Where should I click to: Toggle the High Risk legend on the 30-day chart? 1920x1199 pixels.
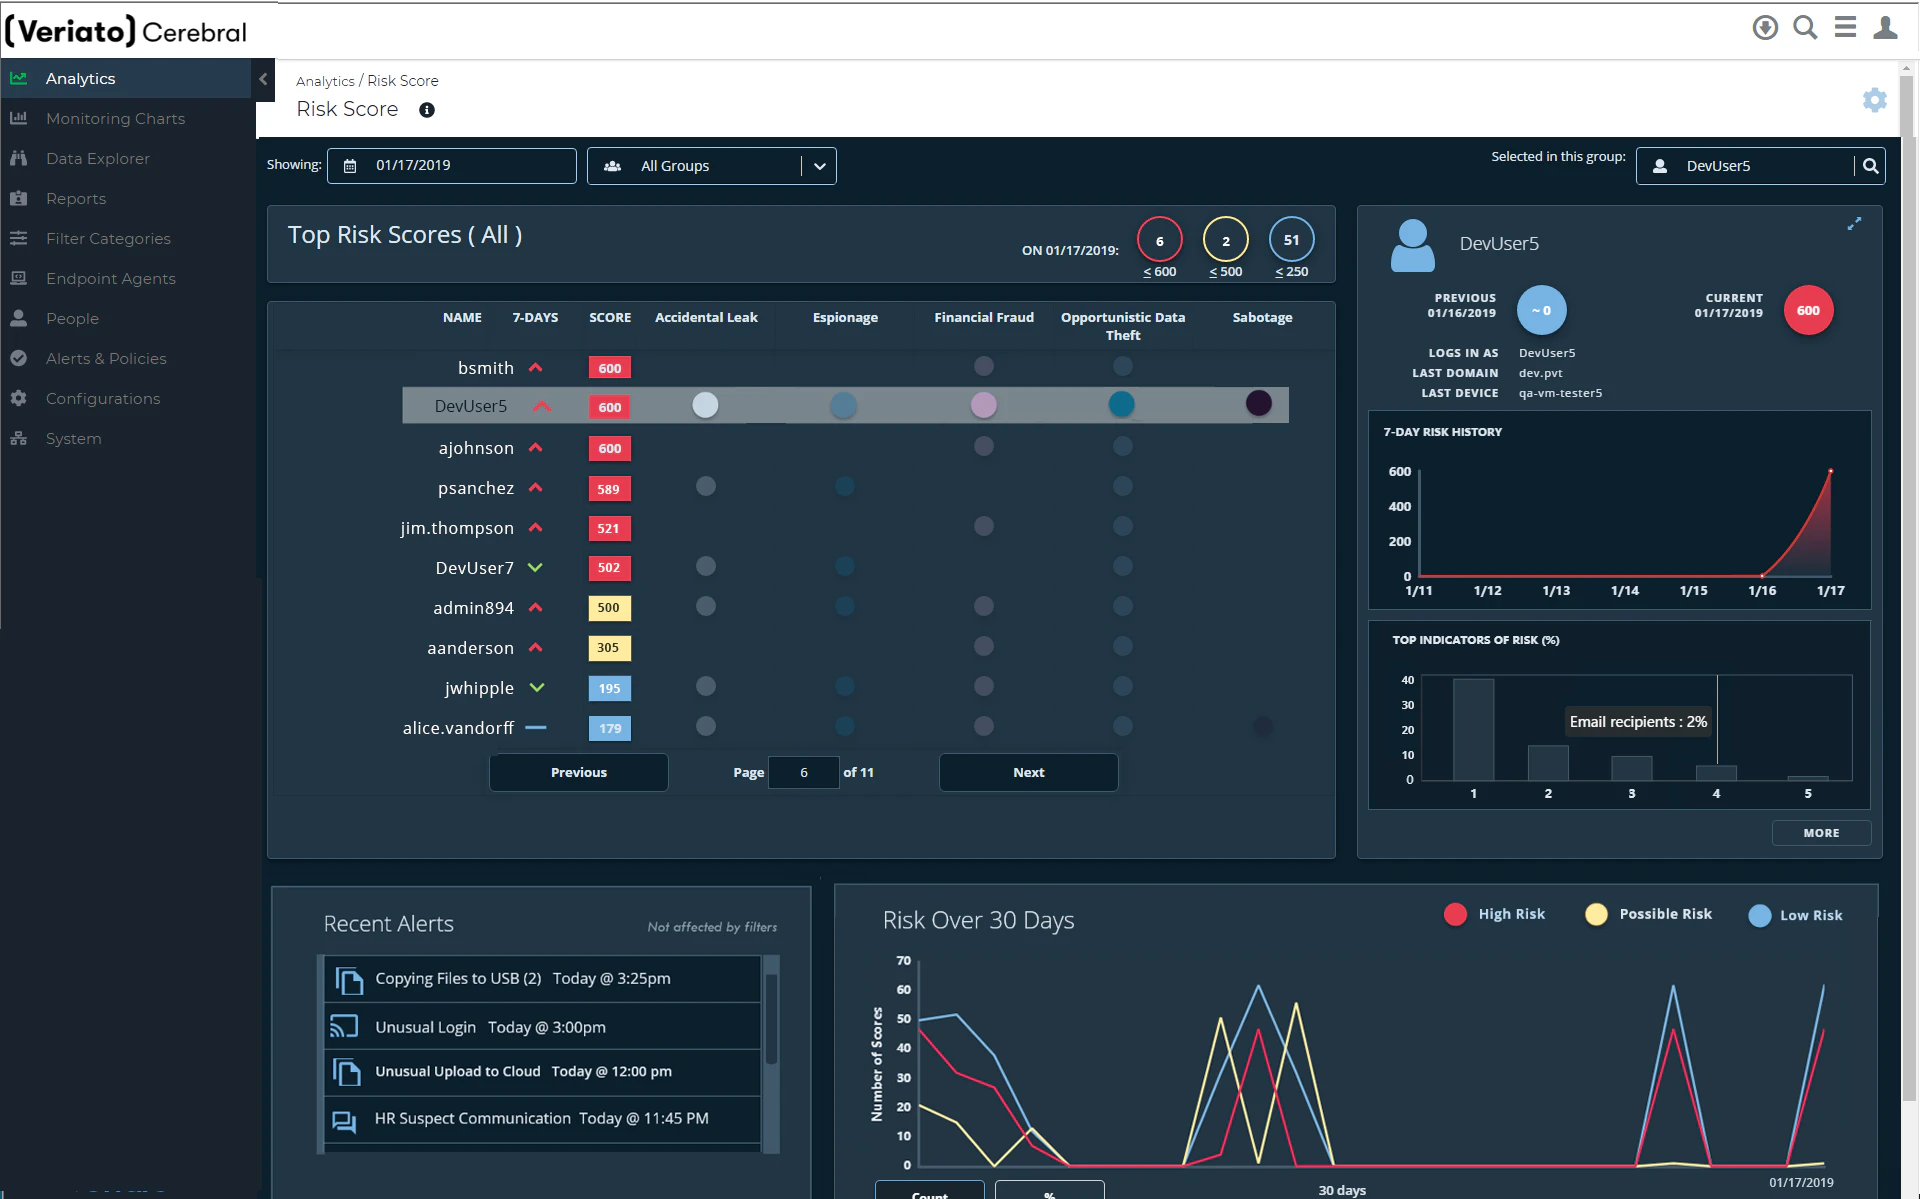tap(1494, 914)
